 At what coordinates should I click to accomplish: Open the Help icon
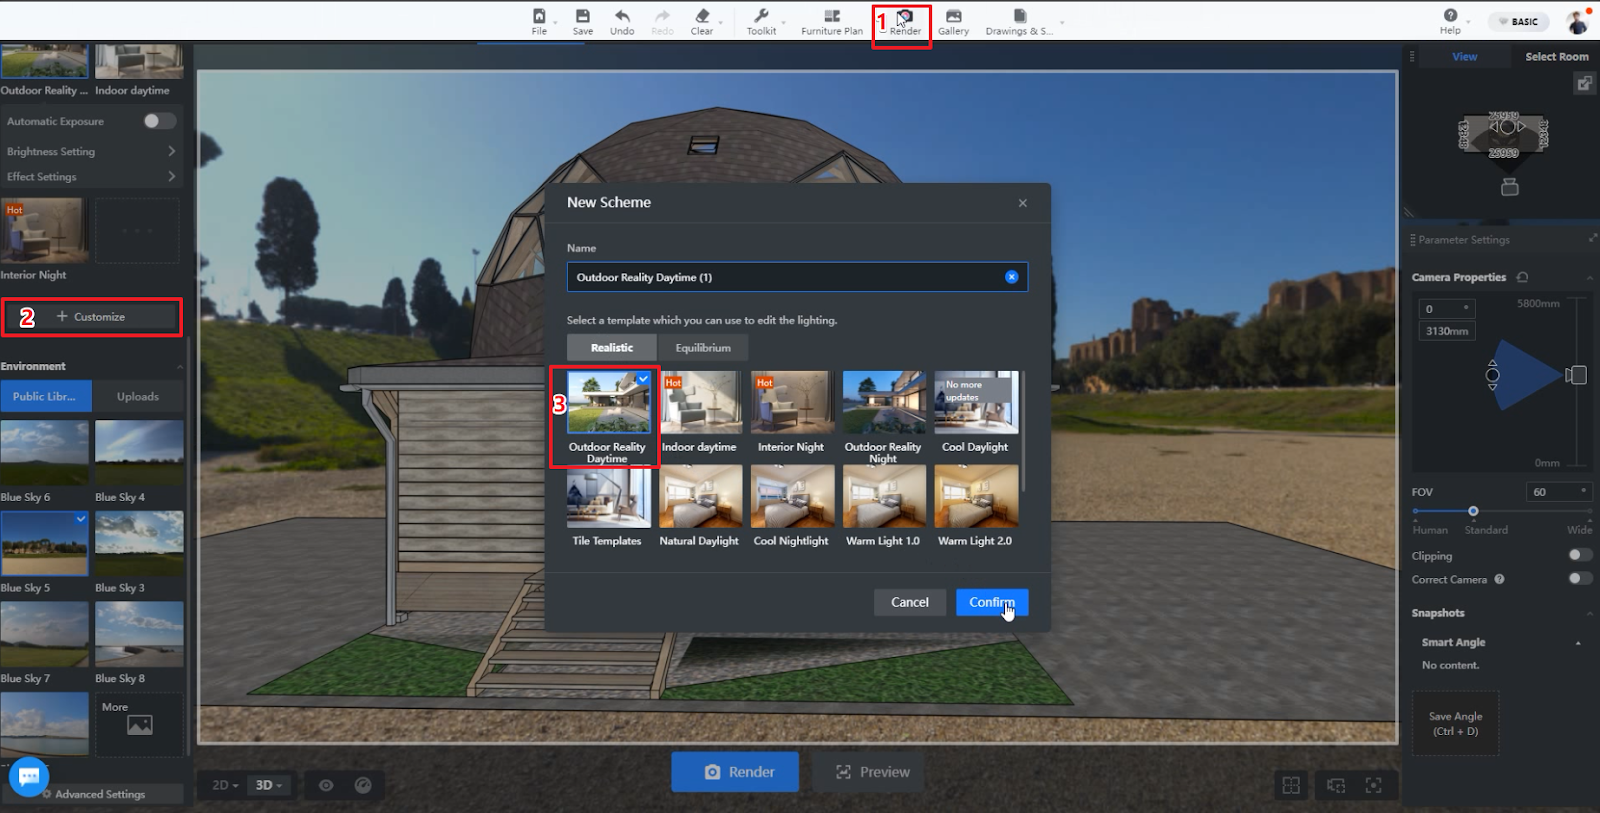(x=1450, y=16)
